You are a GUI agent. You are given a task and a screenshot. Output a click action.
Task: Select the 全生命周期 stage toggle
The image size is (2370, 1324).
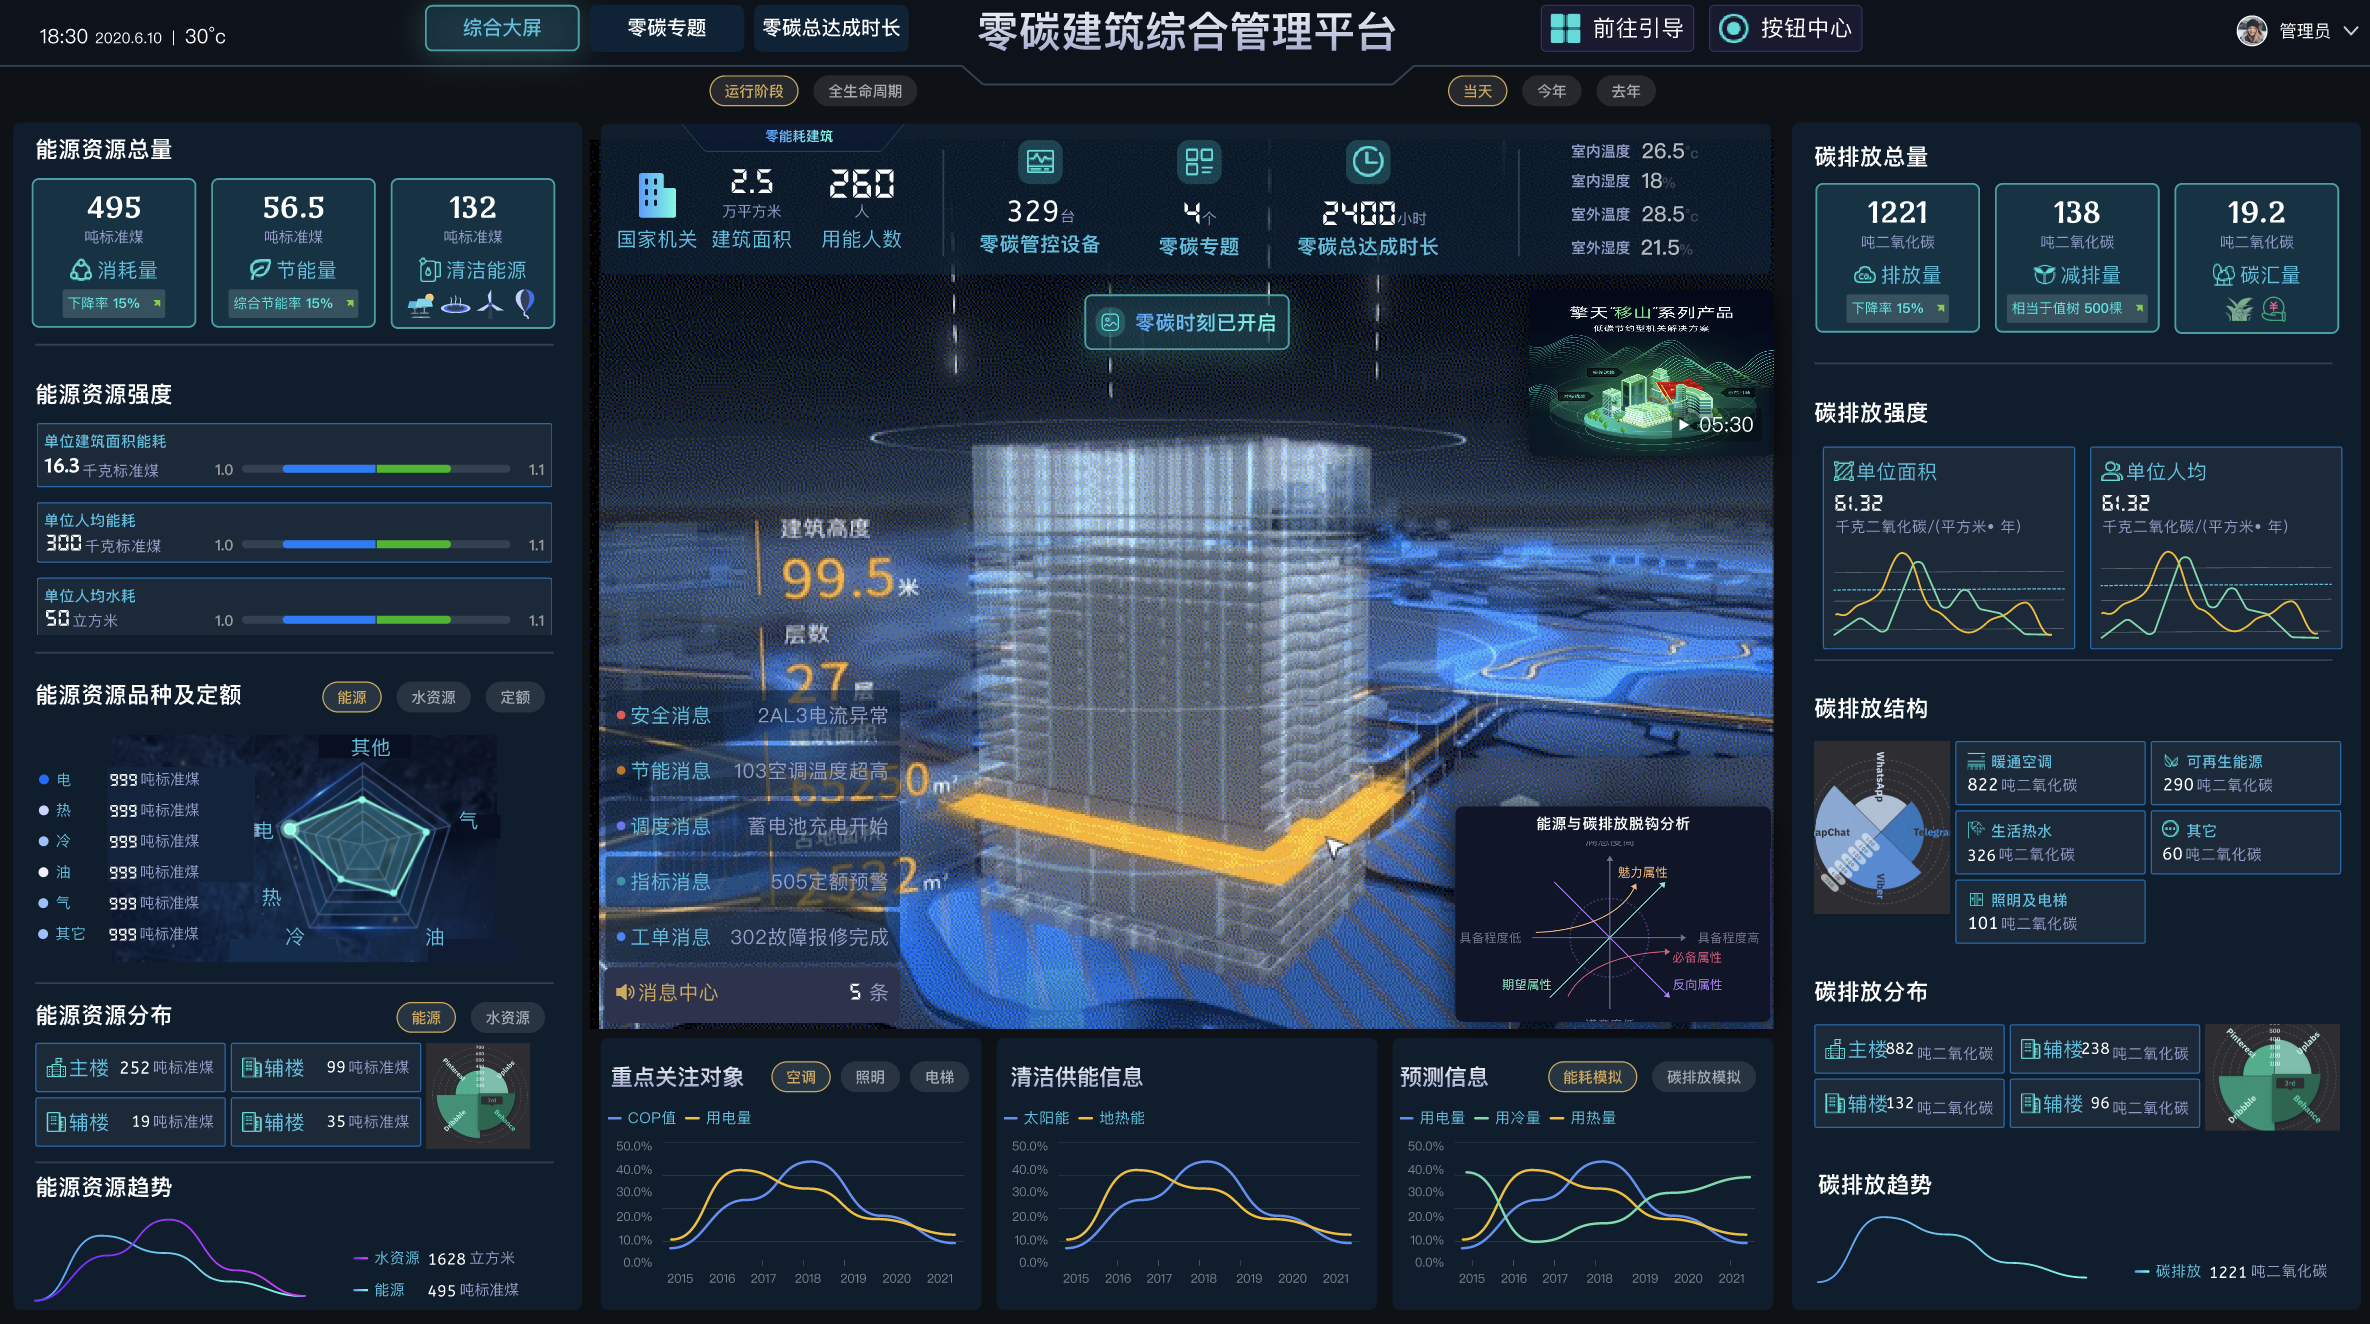pos(865,91)
